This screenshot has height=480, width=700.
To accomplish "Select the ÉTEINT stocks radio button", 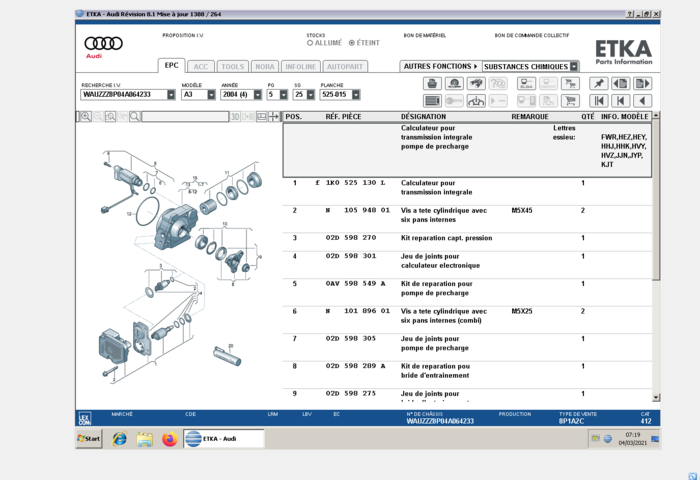I will point(352,43).
